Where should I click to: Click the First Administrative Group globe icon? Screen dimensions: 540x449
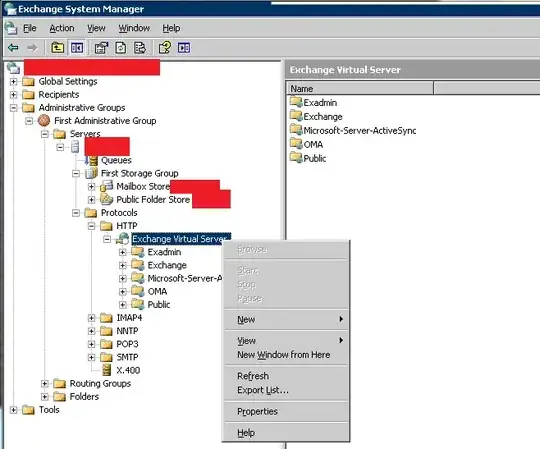44,121
